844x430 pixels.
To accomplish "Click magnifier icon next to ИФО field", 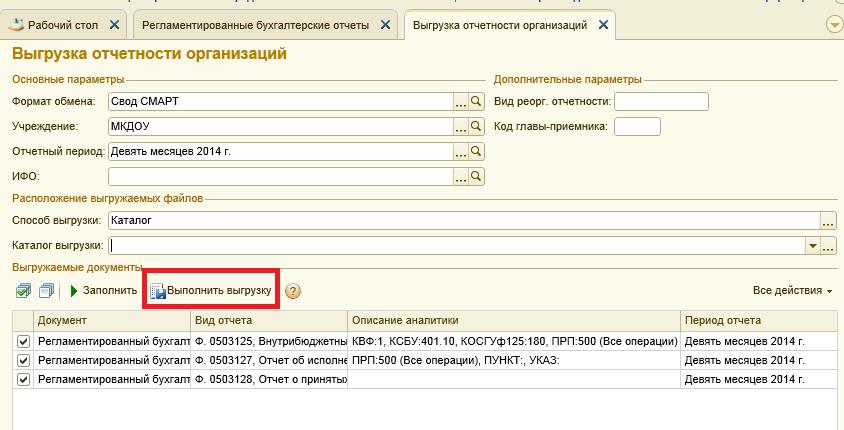I will click(476, 176).
